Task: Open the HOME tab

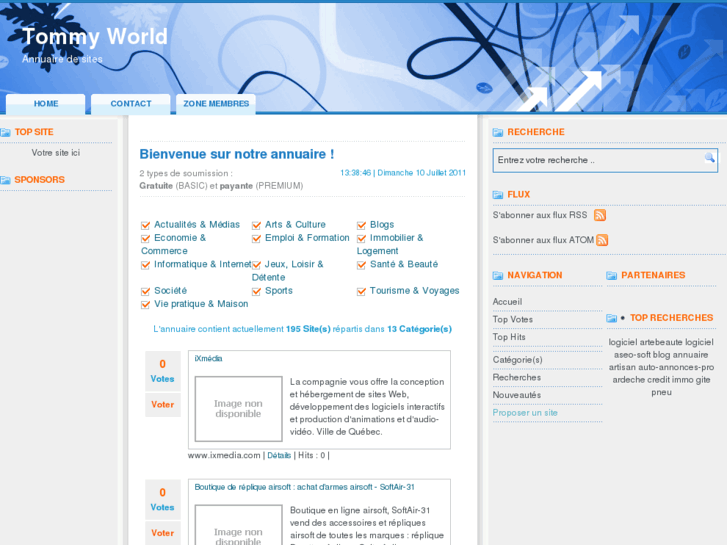Action: [x=45, y=104]
